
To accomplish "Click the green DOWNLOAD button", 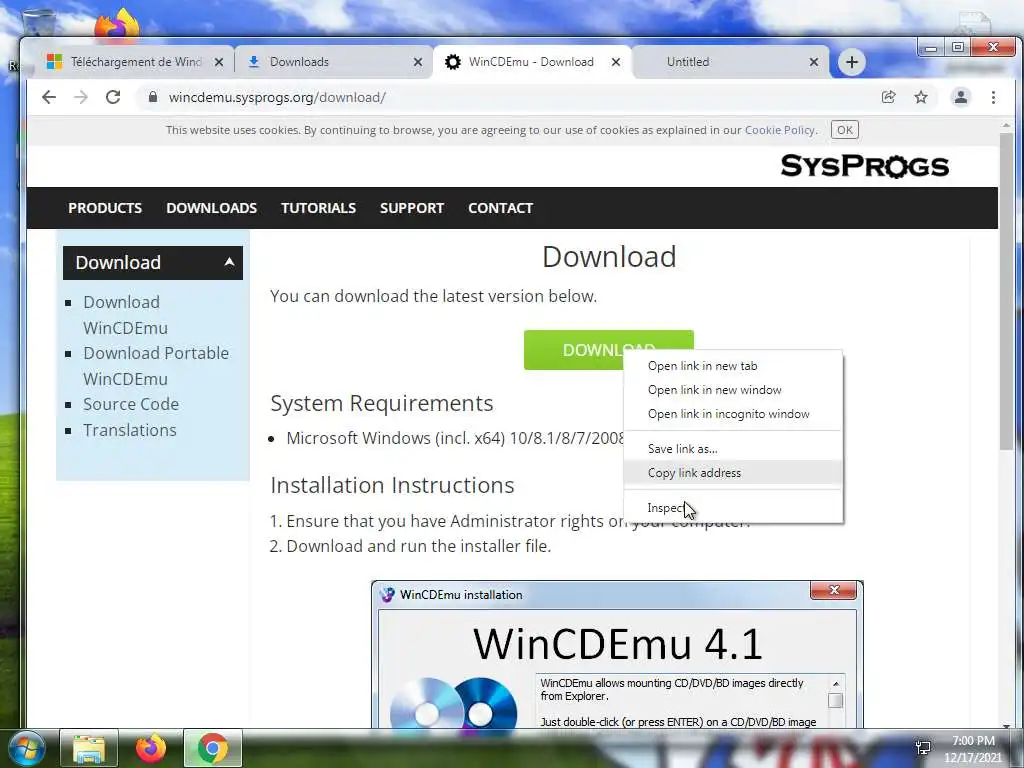I will [x=608, y=350].
